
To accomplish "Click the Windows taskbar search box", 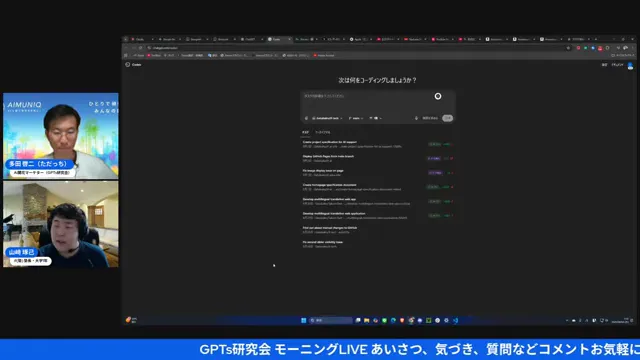I will (x=331, y=320).
